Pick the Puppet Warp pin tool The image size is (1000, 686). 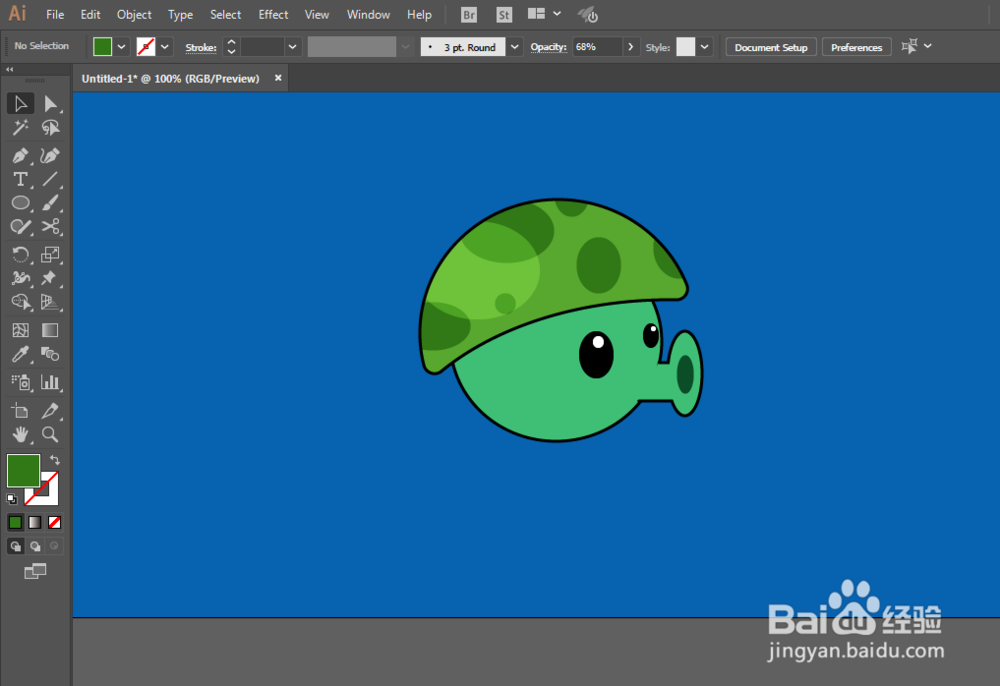click(x=50, y=278)
